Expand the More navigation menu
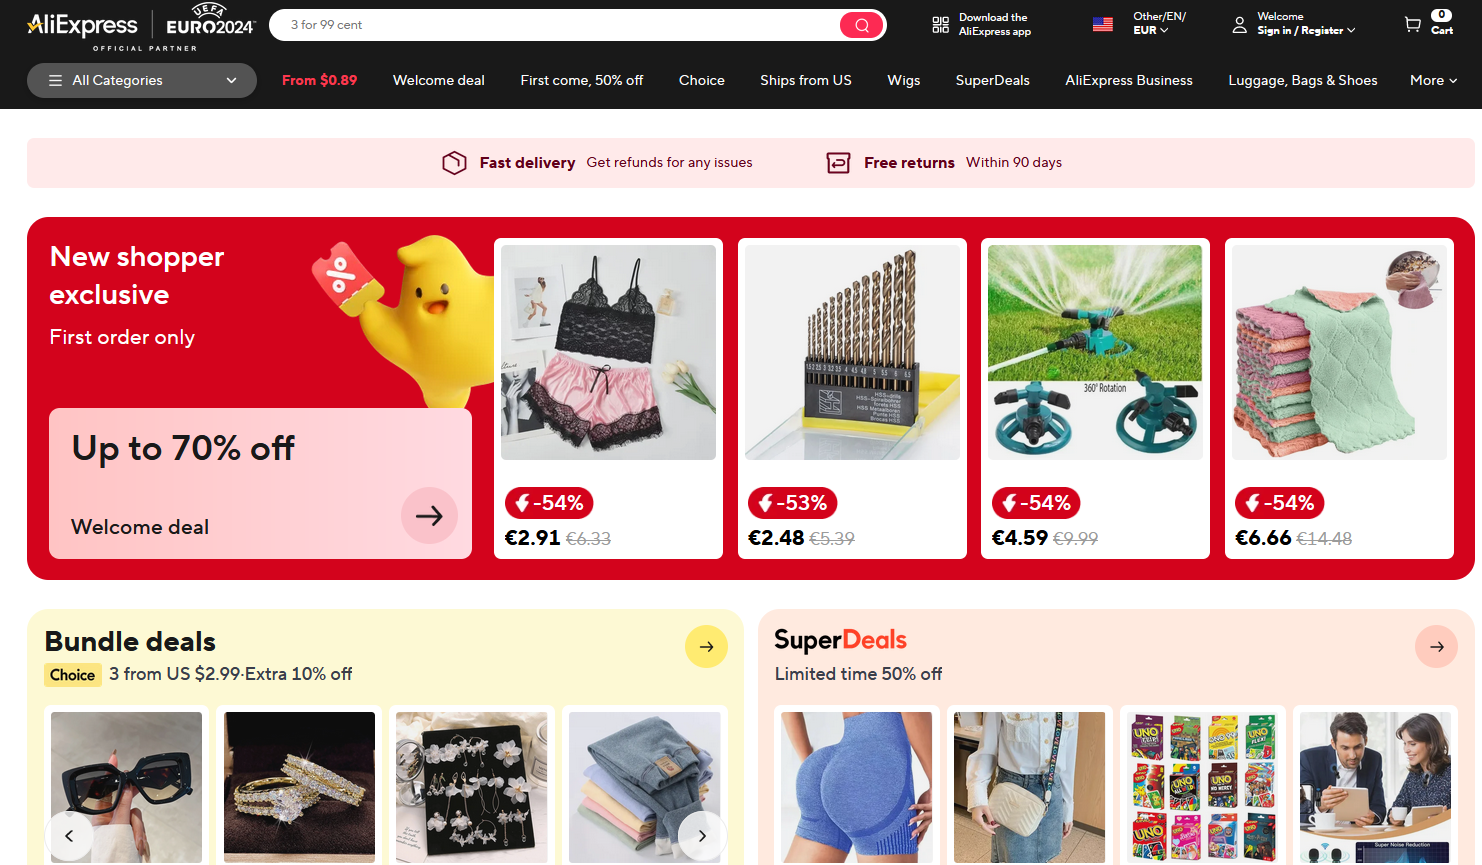The width and height of the screenshot is (1482, 865). (x=1433, y=80)
